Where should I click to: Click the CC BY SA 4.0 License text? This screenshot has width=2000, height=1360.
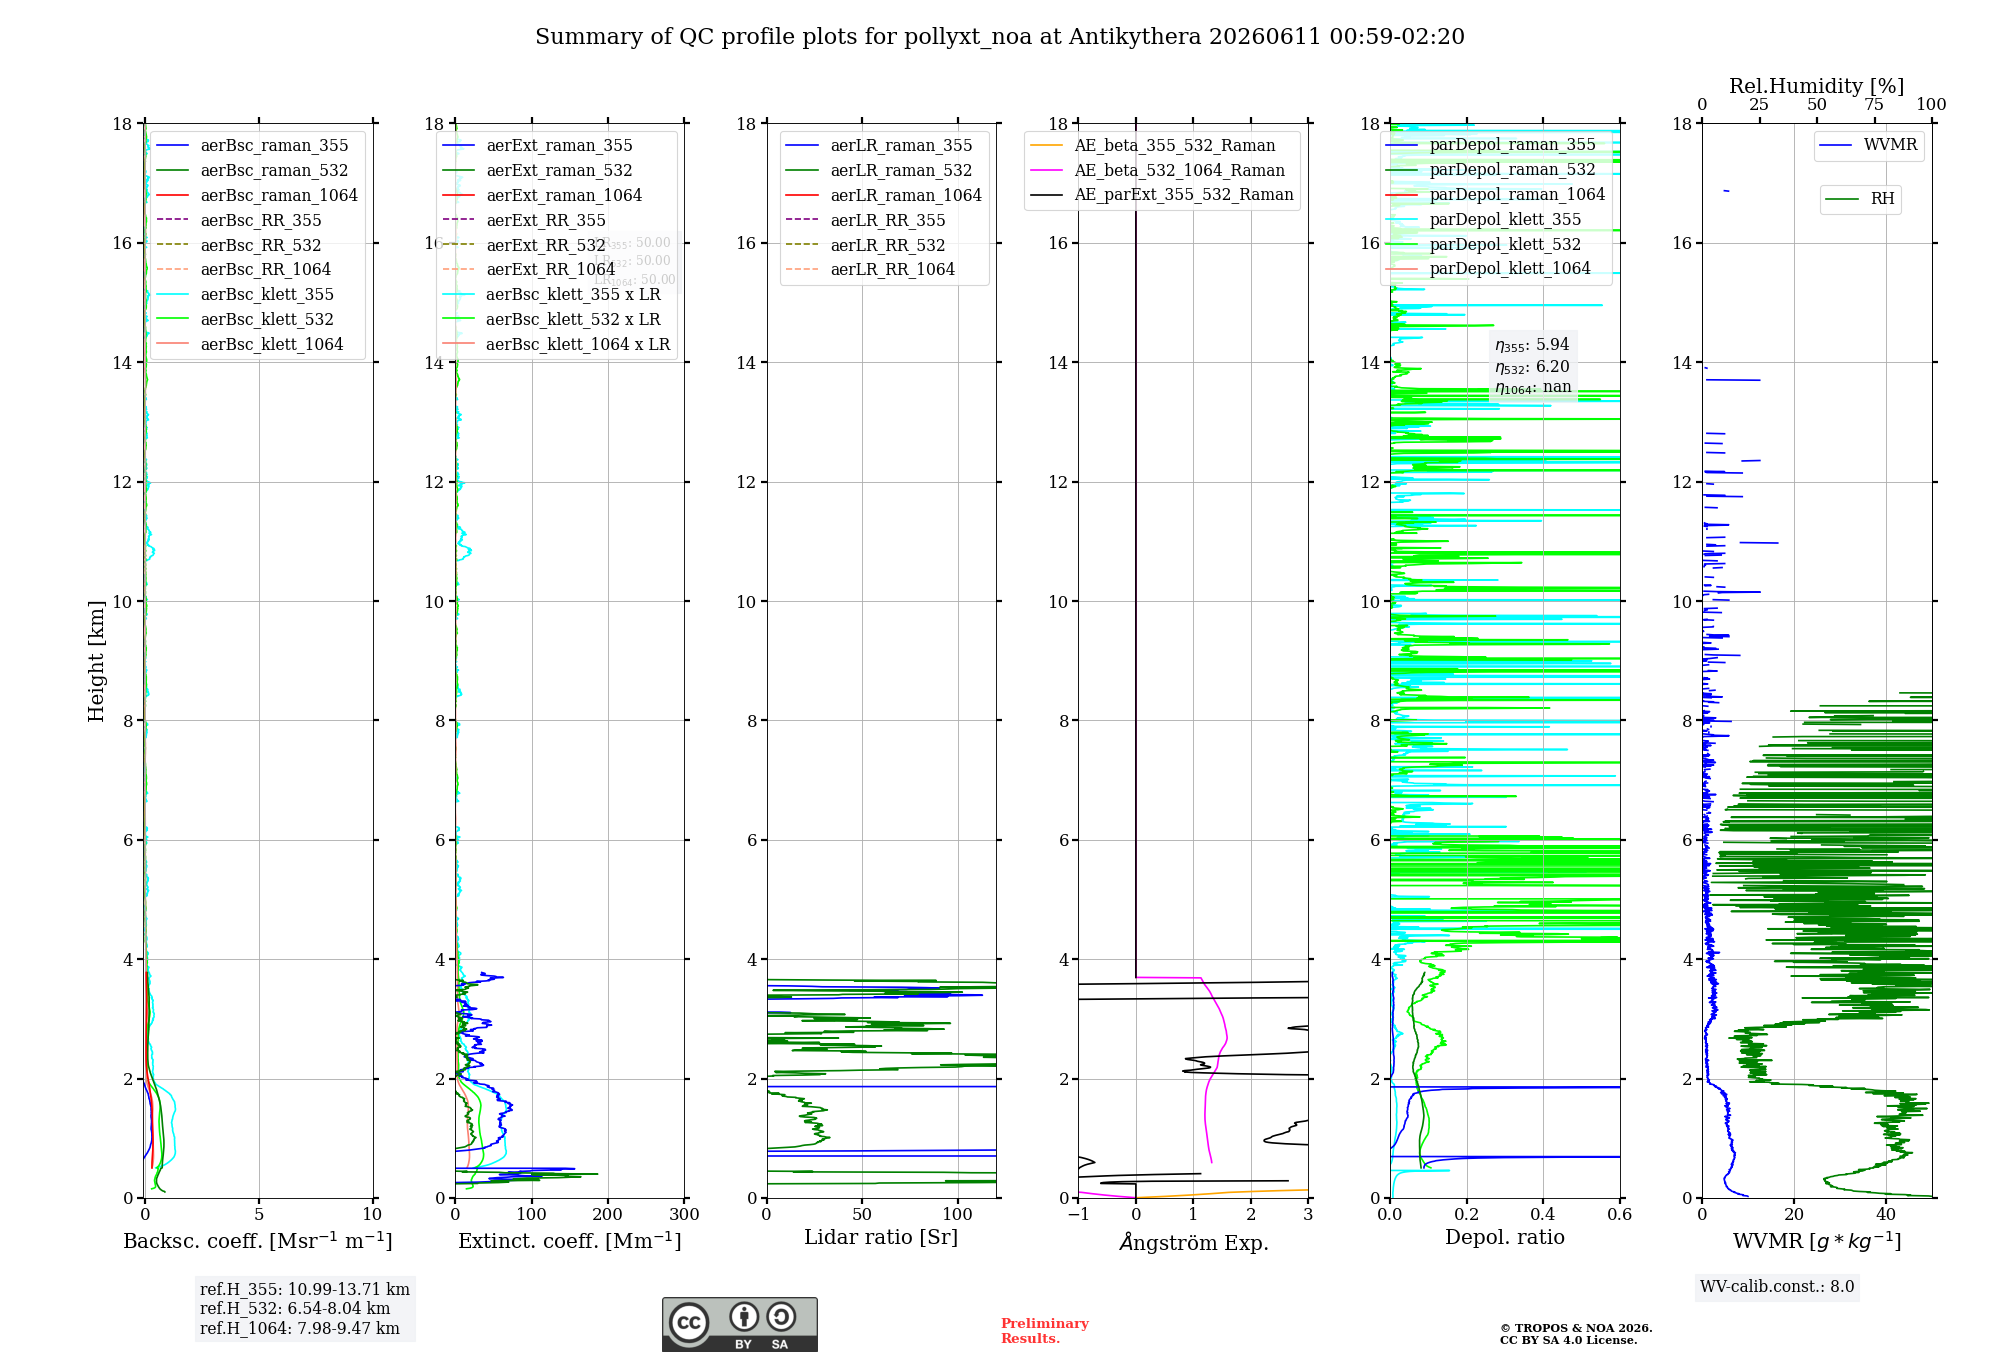[1568, 1341]
